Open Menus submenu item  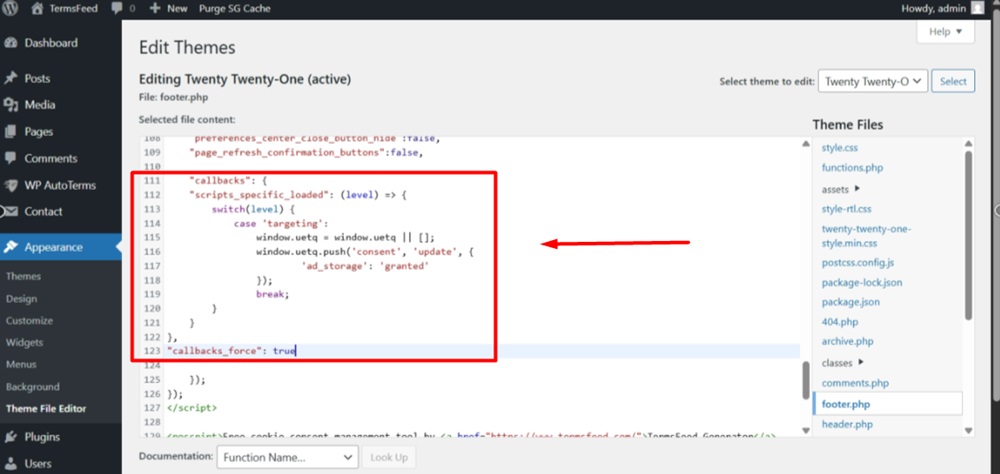click(21, 364)
